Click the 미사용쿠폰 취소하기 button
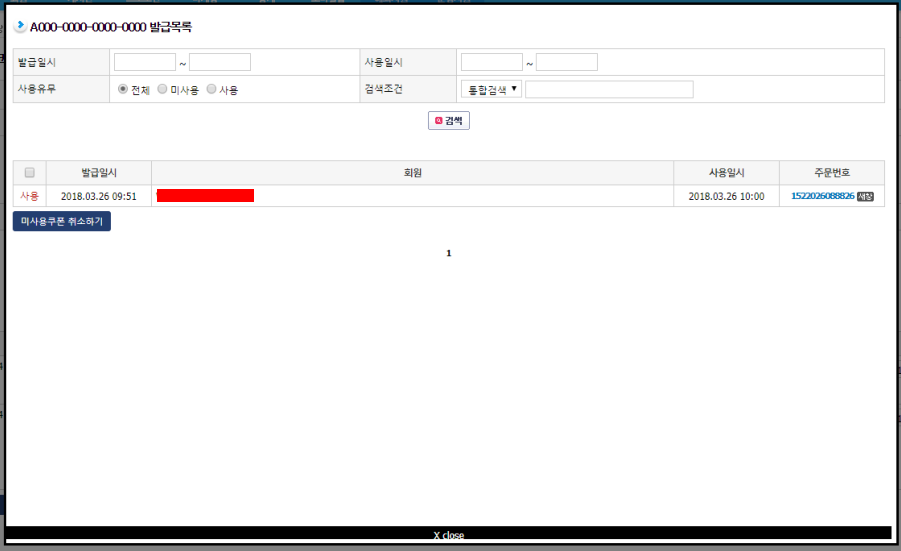901x551 pixels. tap(62, 221)
